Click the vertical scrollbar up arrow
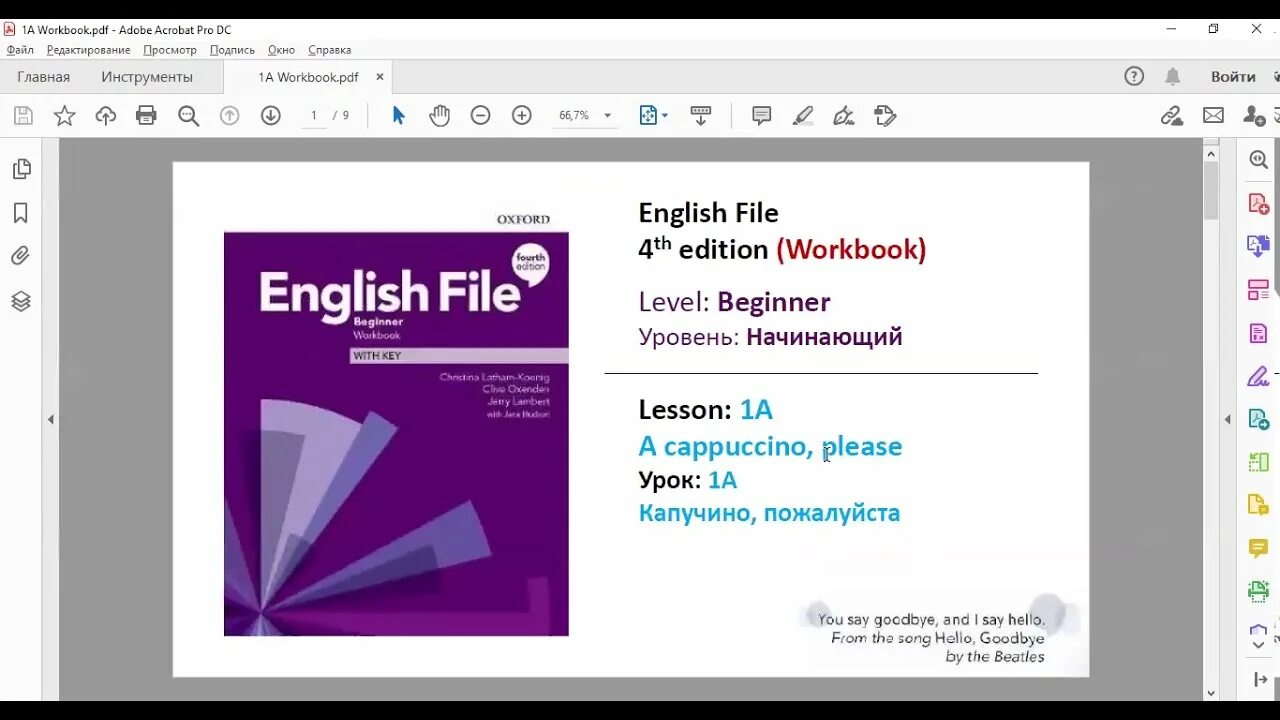Viewport: 1280px width, 720px height. click(1211, 153)
